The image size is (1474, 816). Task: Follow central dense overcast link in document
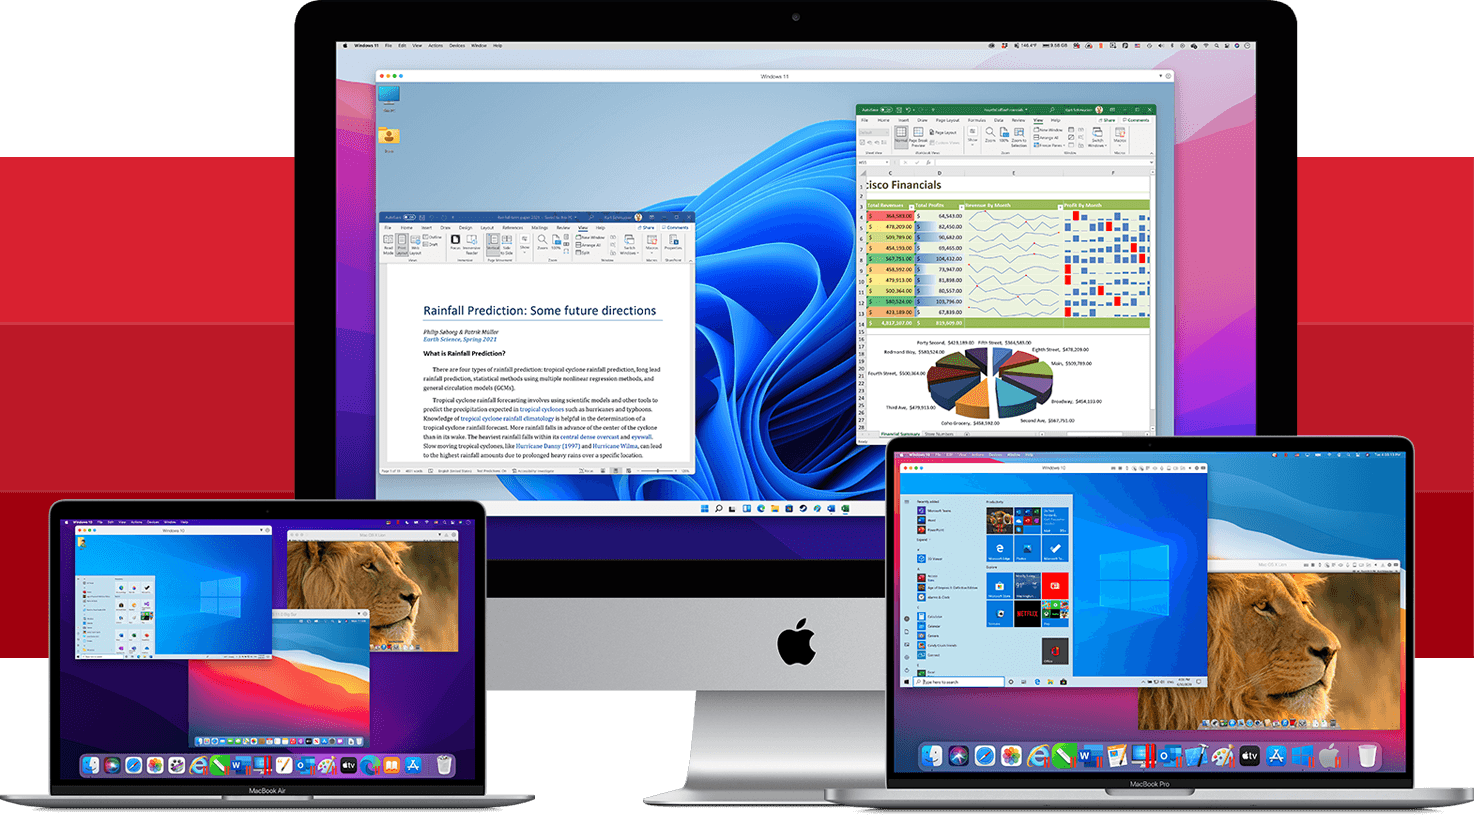tap(589, 437)
